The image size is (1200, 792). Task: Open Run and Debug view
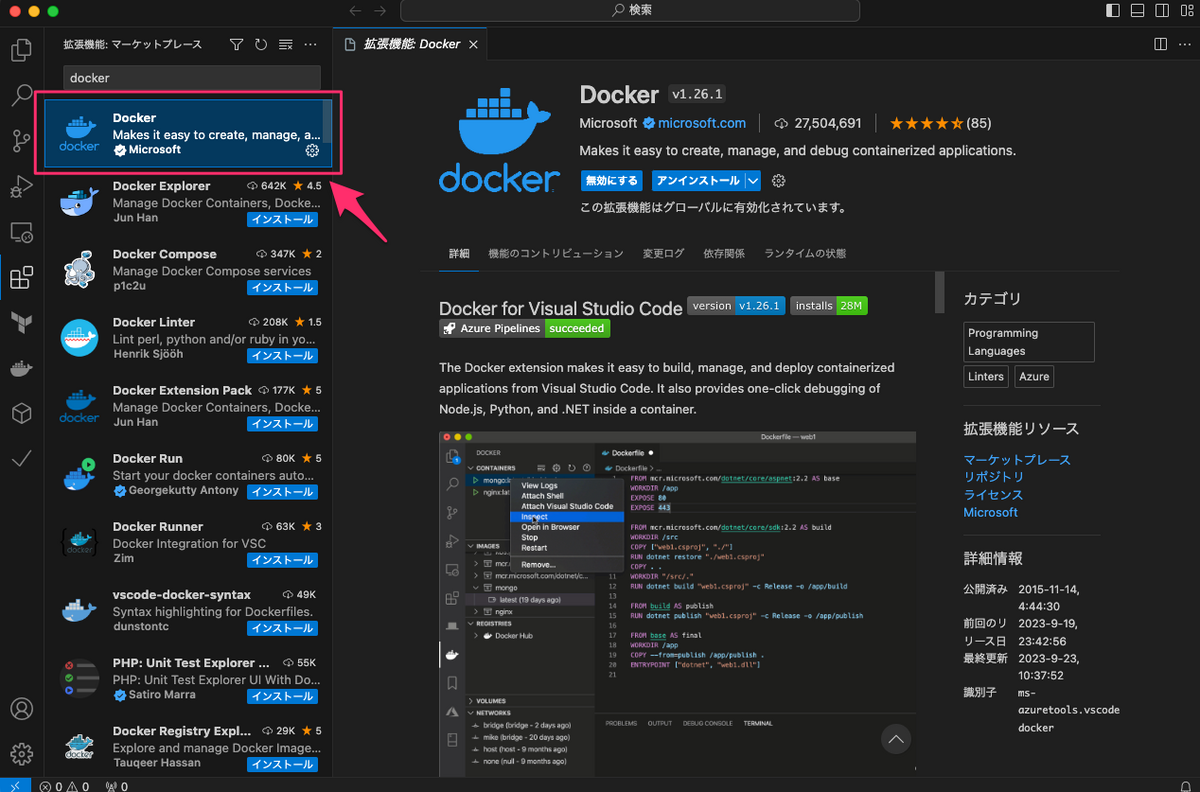[21, 187]
